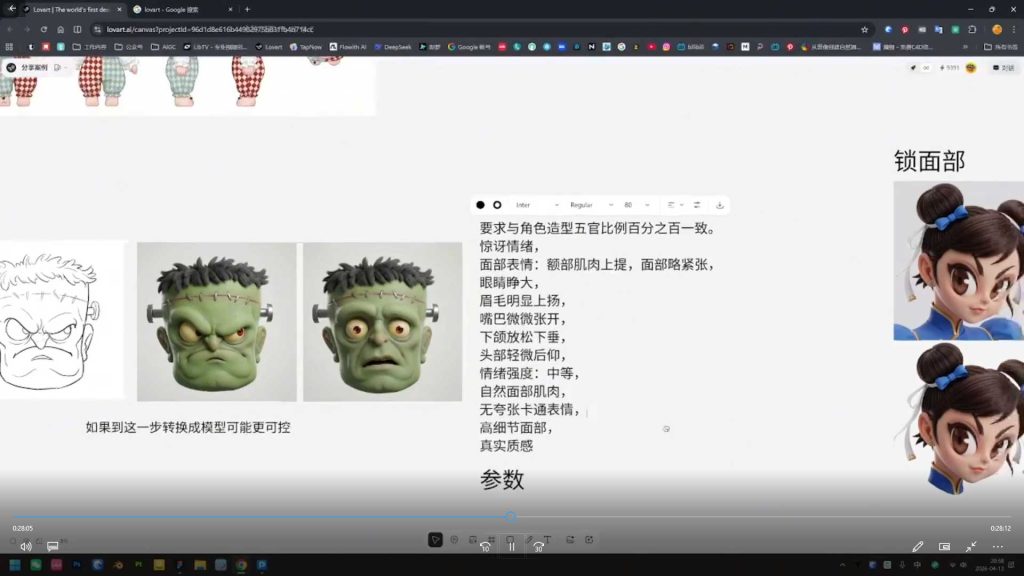This screenshot has height=576, width=1024.
Task: Click the text line 惊讶情绪
Action: (509, 246)
